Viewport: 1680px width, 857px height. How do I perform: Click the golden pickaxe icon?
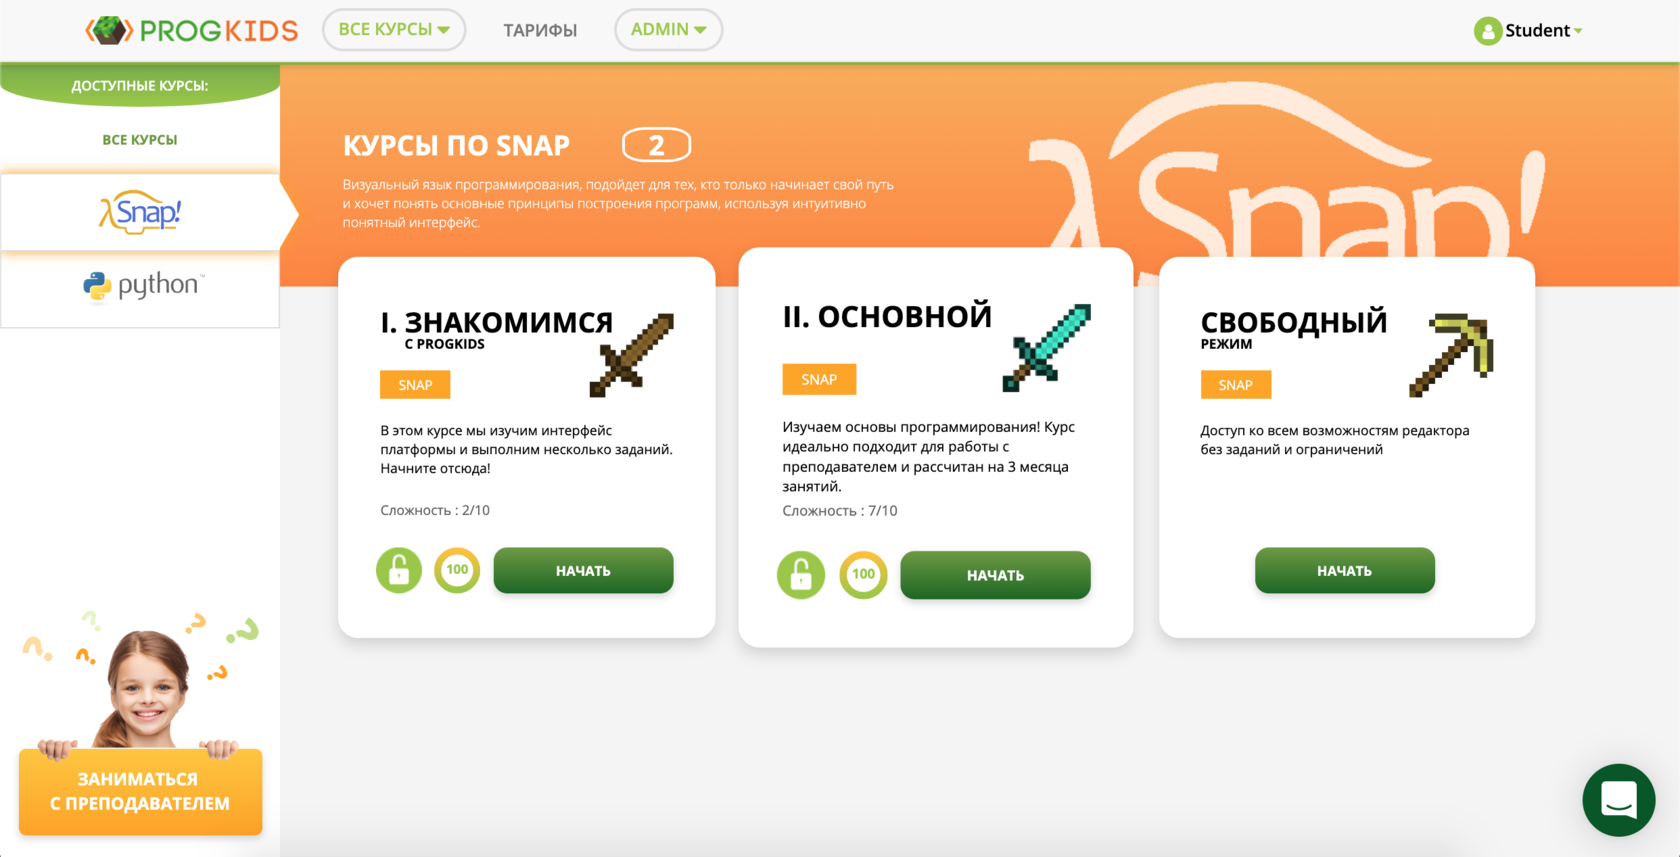pos(1451,355)
